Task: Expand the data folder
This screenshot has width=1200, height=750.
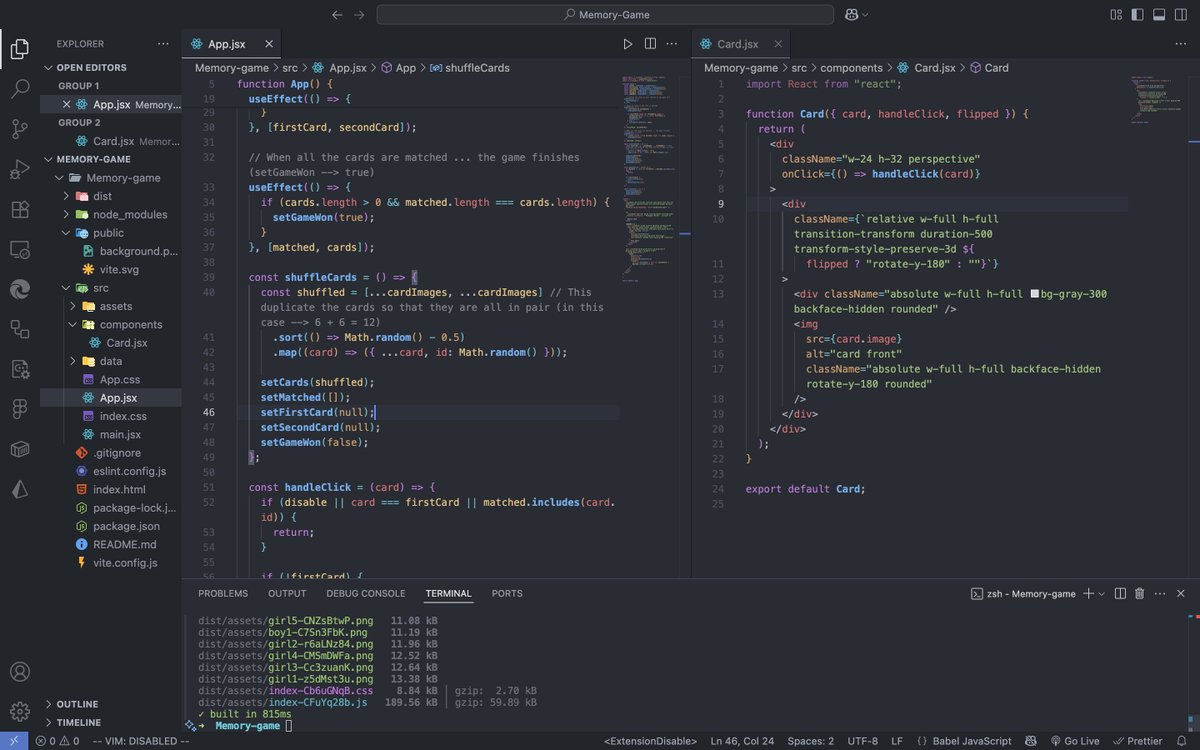Action: click(110, 361)
